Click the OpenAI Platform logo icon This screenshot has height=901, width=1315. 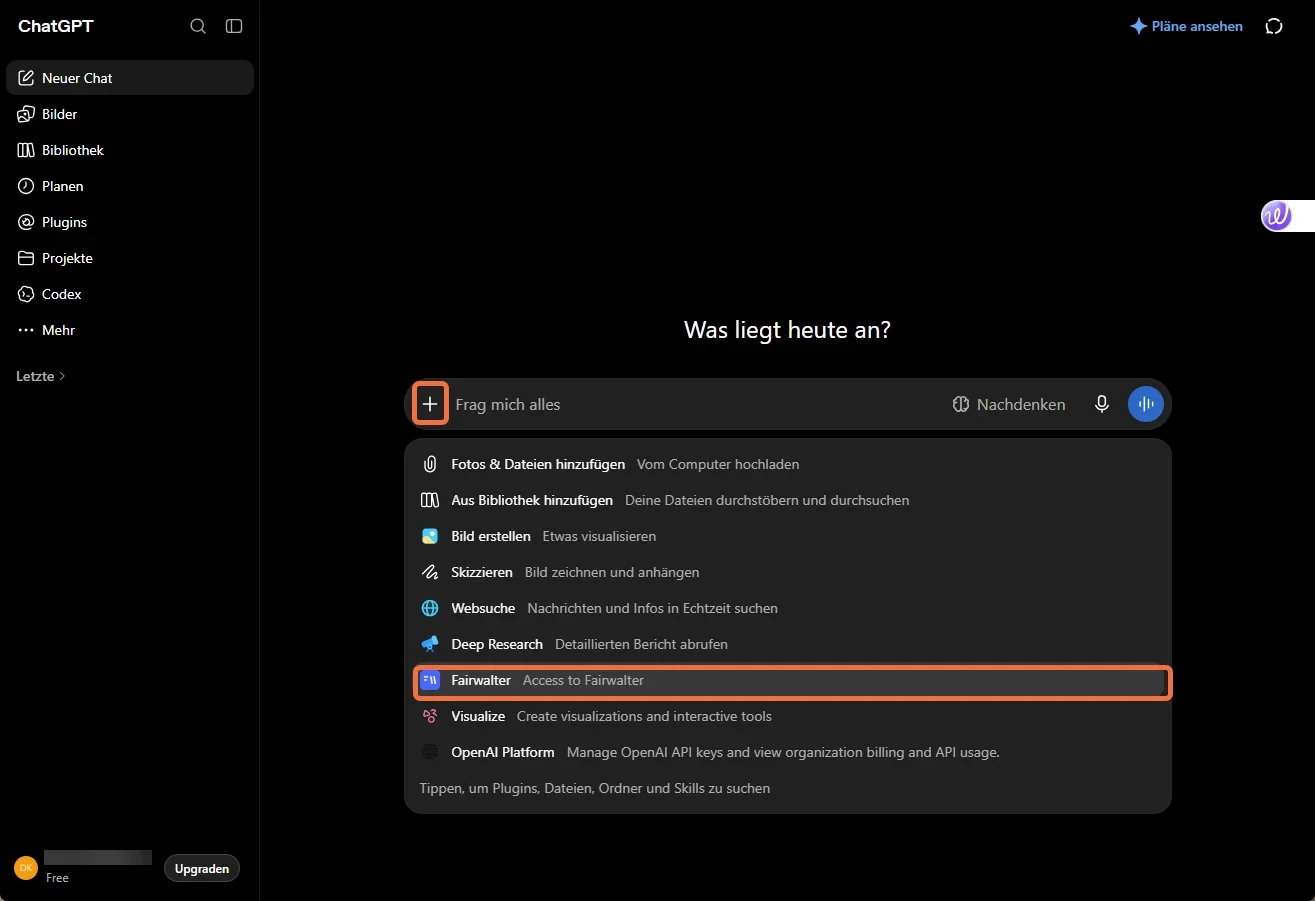pos(430,752)
